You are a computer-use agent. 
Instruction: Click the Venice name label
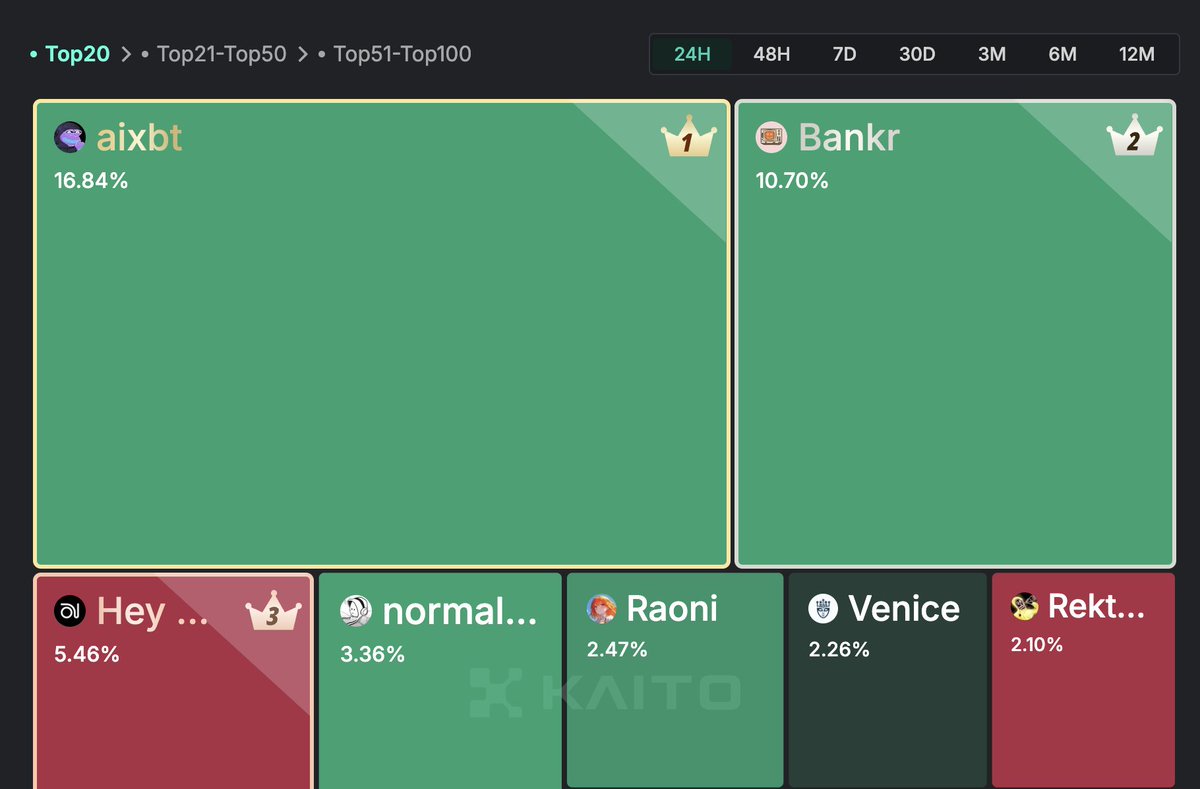tap(904, 608)
